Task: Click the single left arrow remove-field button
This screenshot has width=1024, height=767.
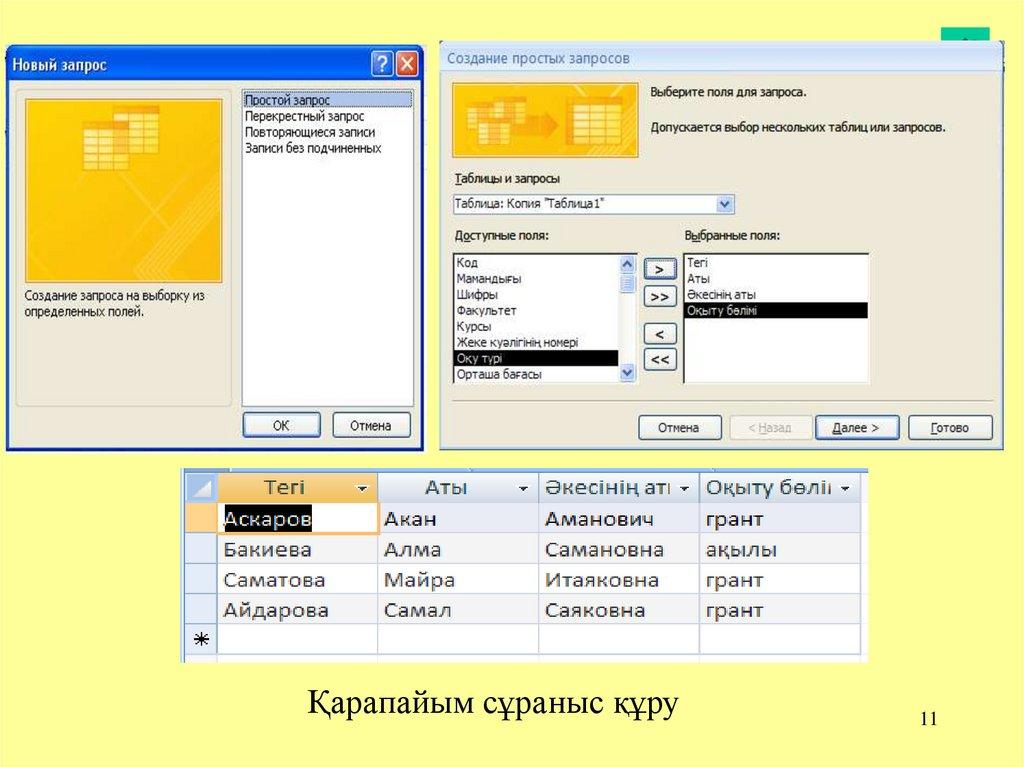Action: coord(659,334)
